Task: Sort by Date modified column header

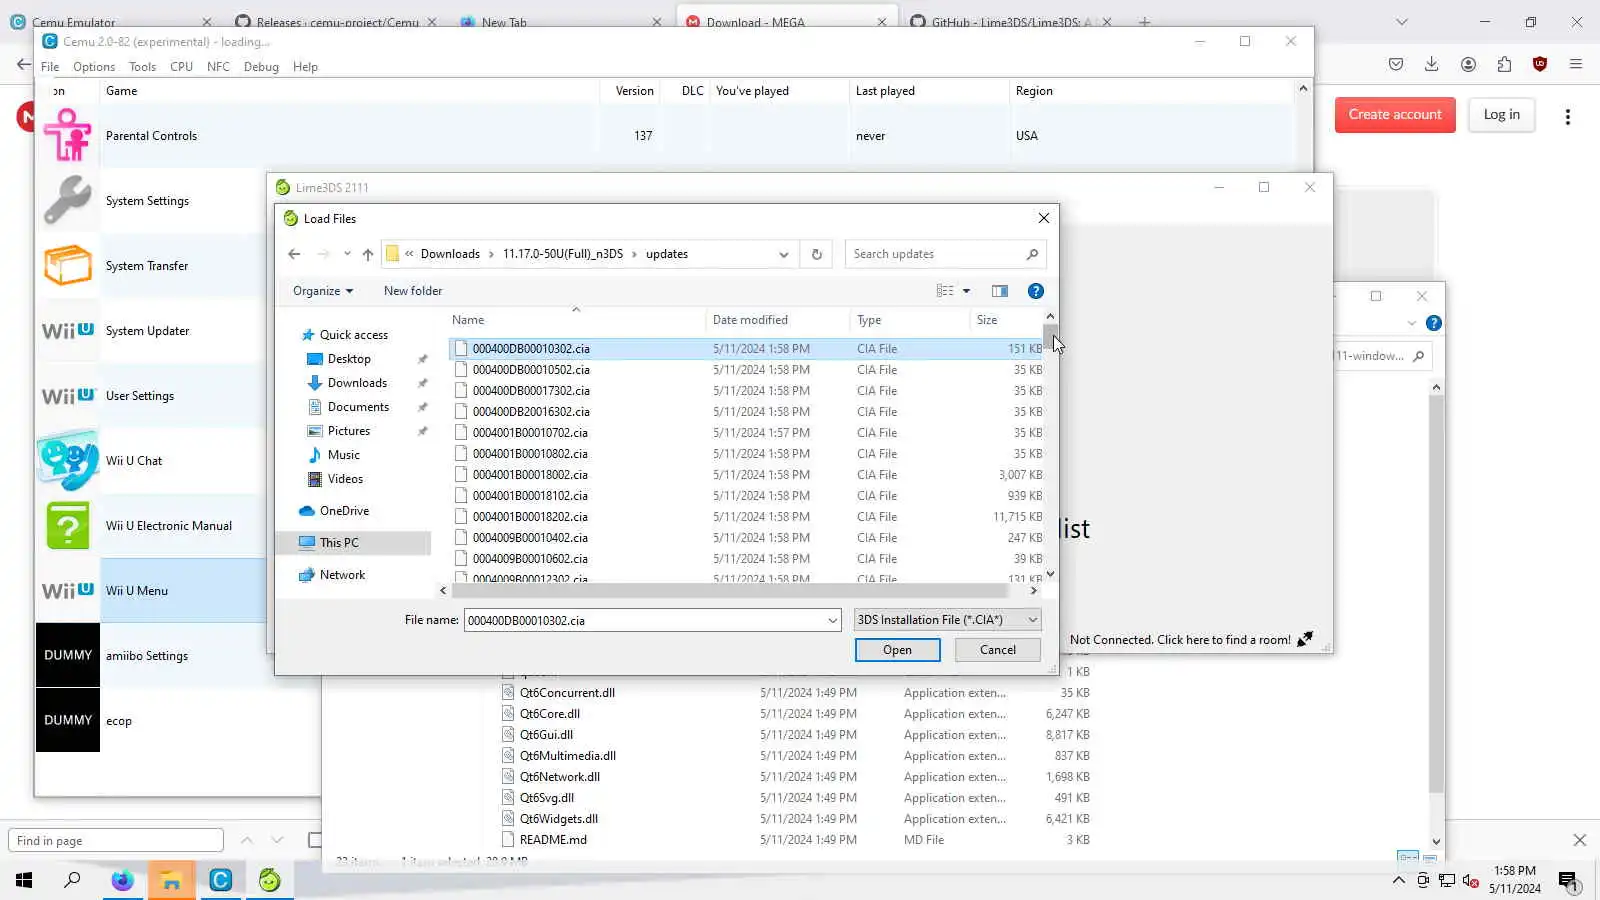Action: click(x=750, y=320)
